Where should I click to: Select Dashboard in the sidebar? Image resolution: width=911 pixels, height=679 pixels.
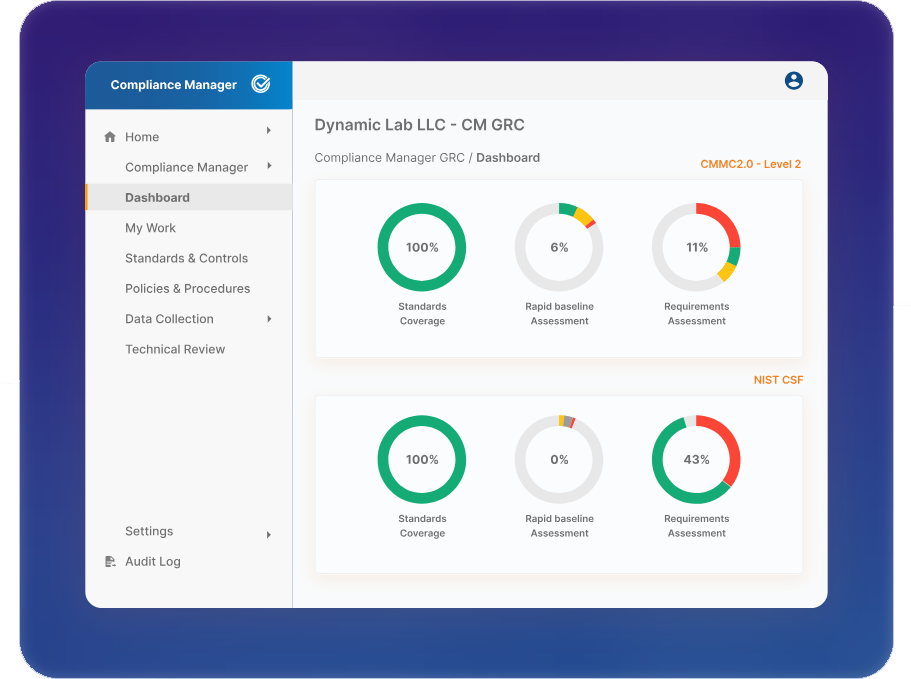157,197
